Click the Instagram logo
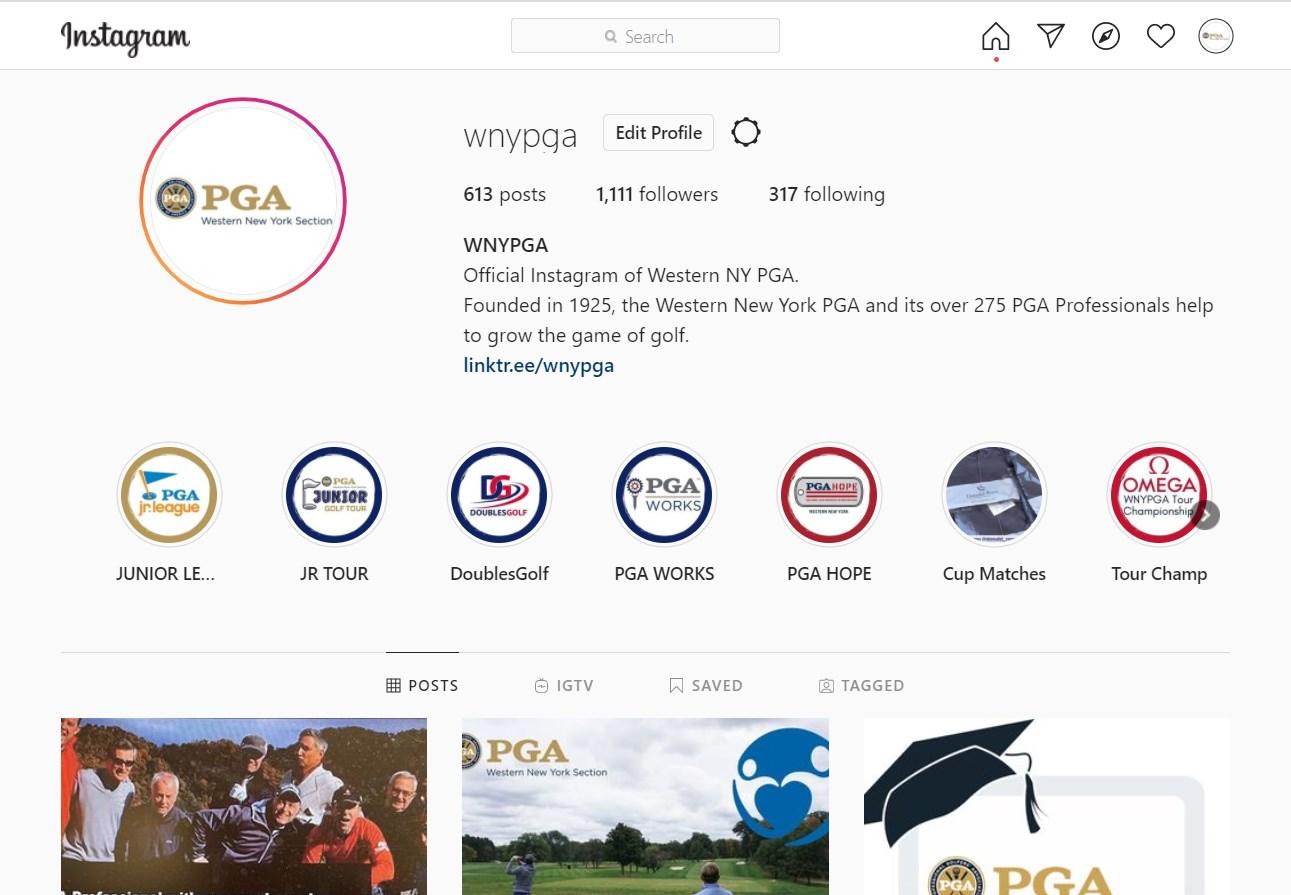 click(x=125, y=38)
